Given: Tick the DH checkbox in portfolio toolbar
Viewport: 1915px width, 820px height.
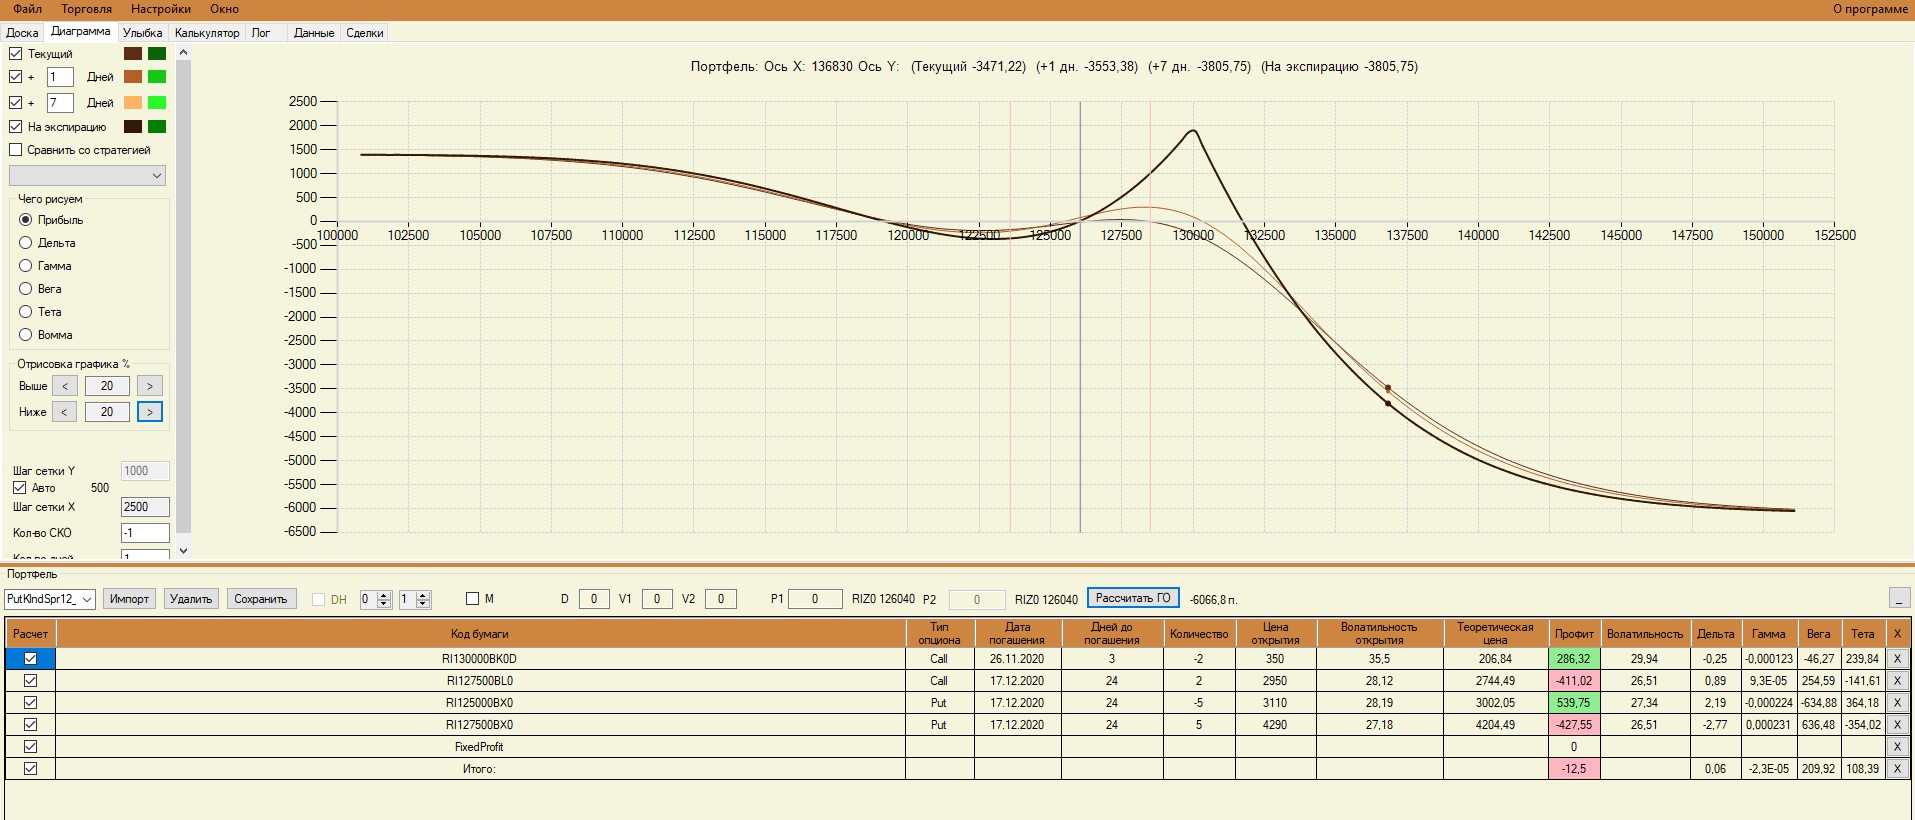Looking at the screenshot, I should 318,599.
